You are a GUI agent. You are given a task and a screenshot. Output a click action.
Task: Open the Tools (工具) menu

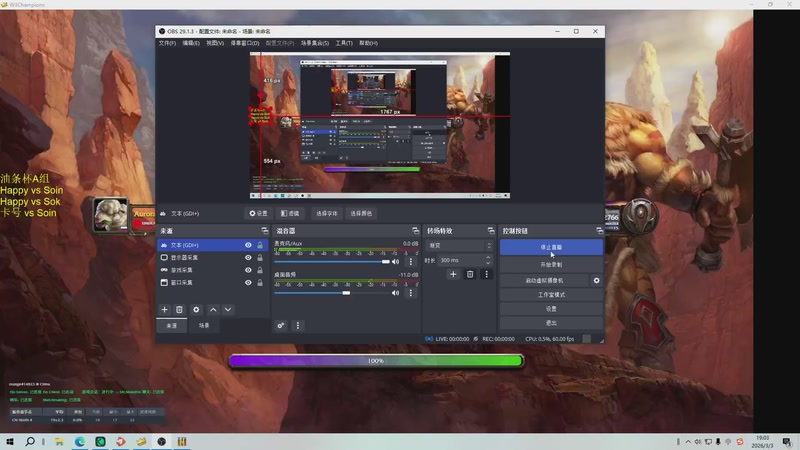(x=344, y=43)
